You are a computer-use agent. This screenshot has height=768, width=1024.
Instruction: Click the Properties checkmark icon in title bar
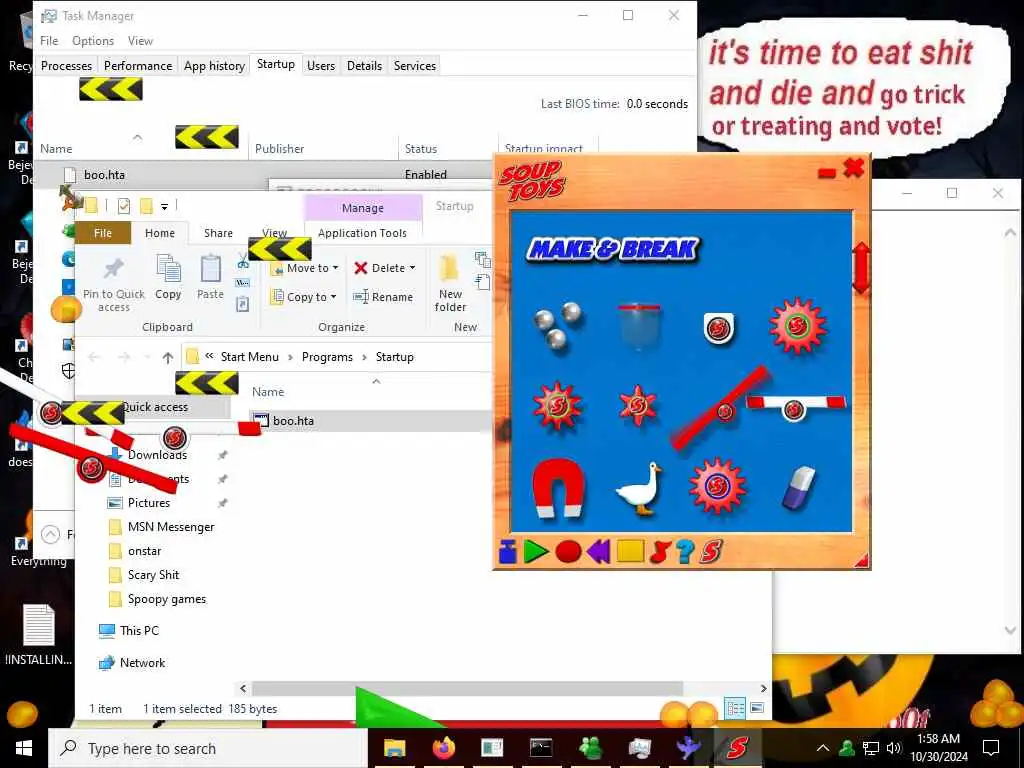click(124, 206)
